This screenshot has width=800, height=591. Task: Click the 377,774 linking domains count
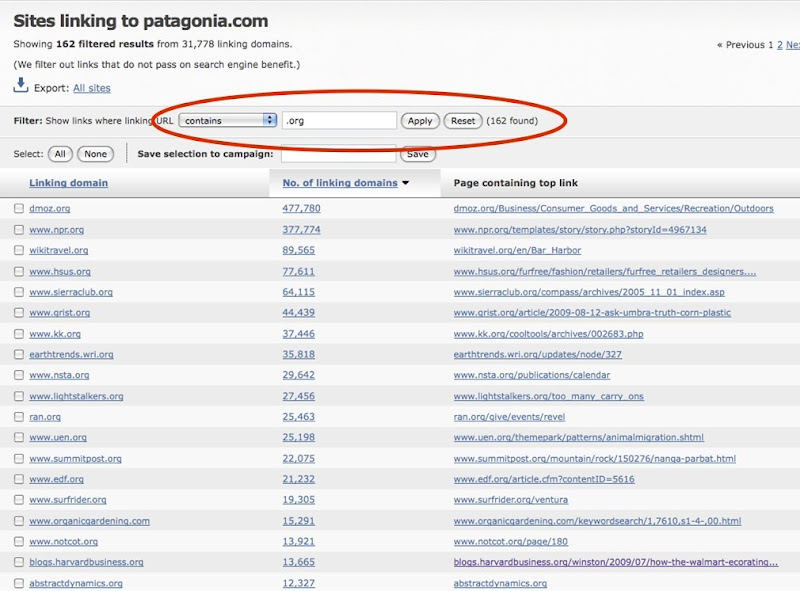[x=302, y=230]
